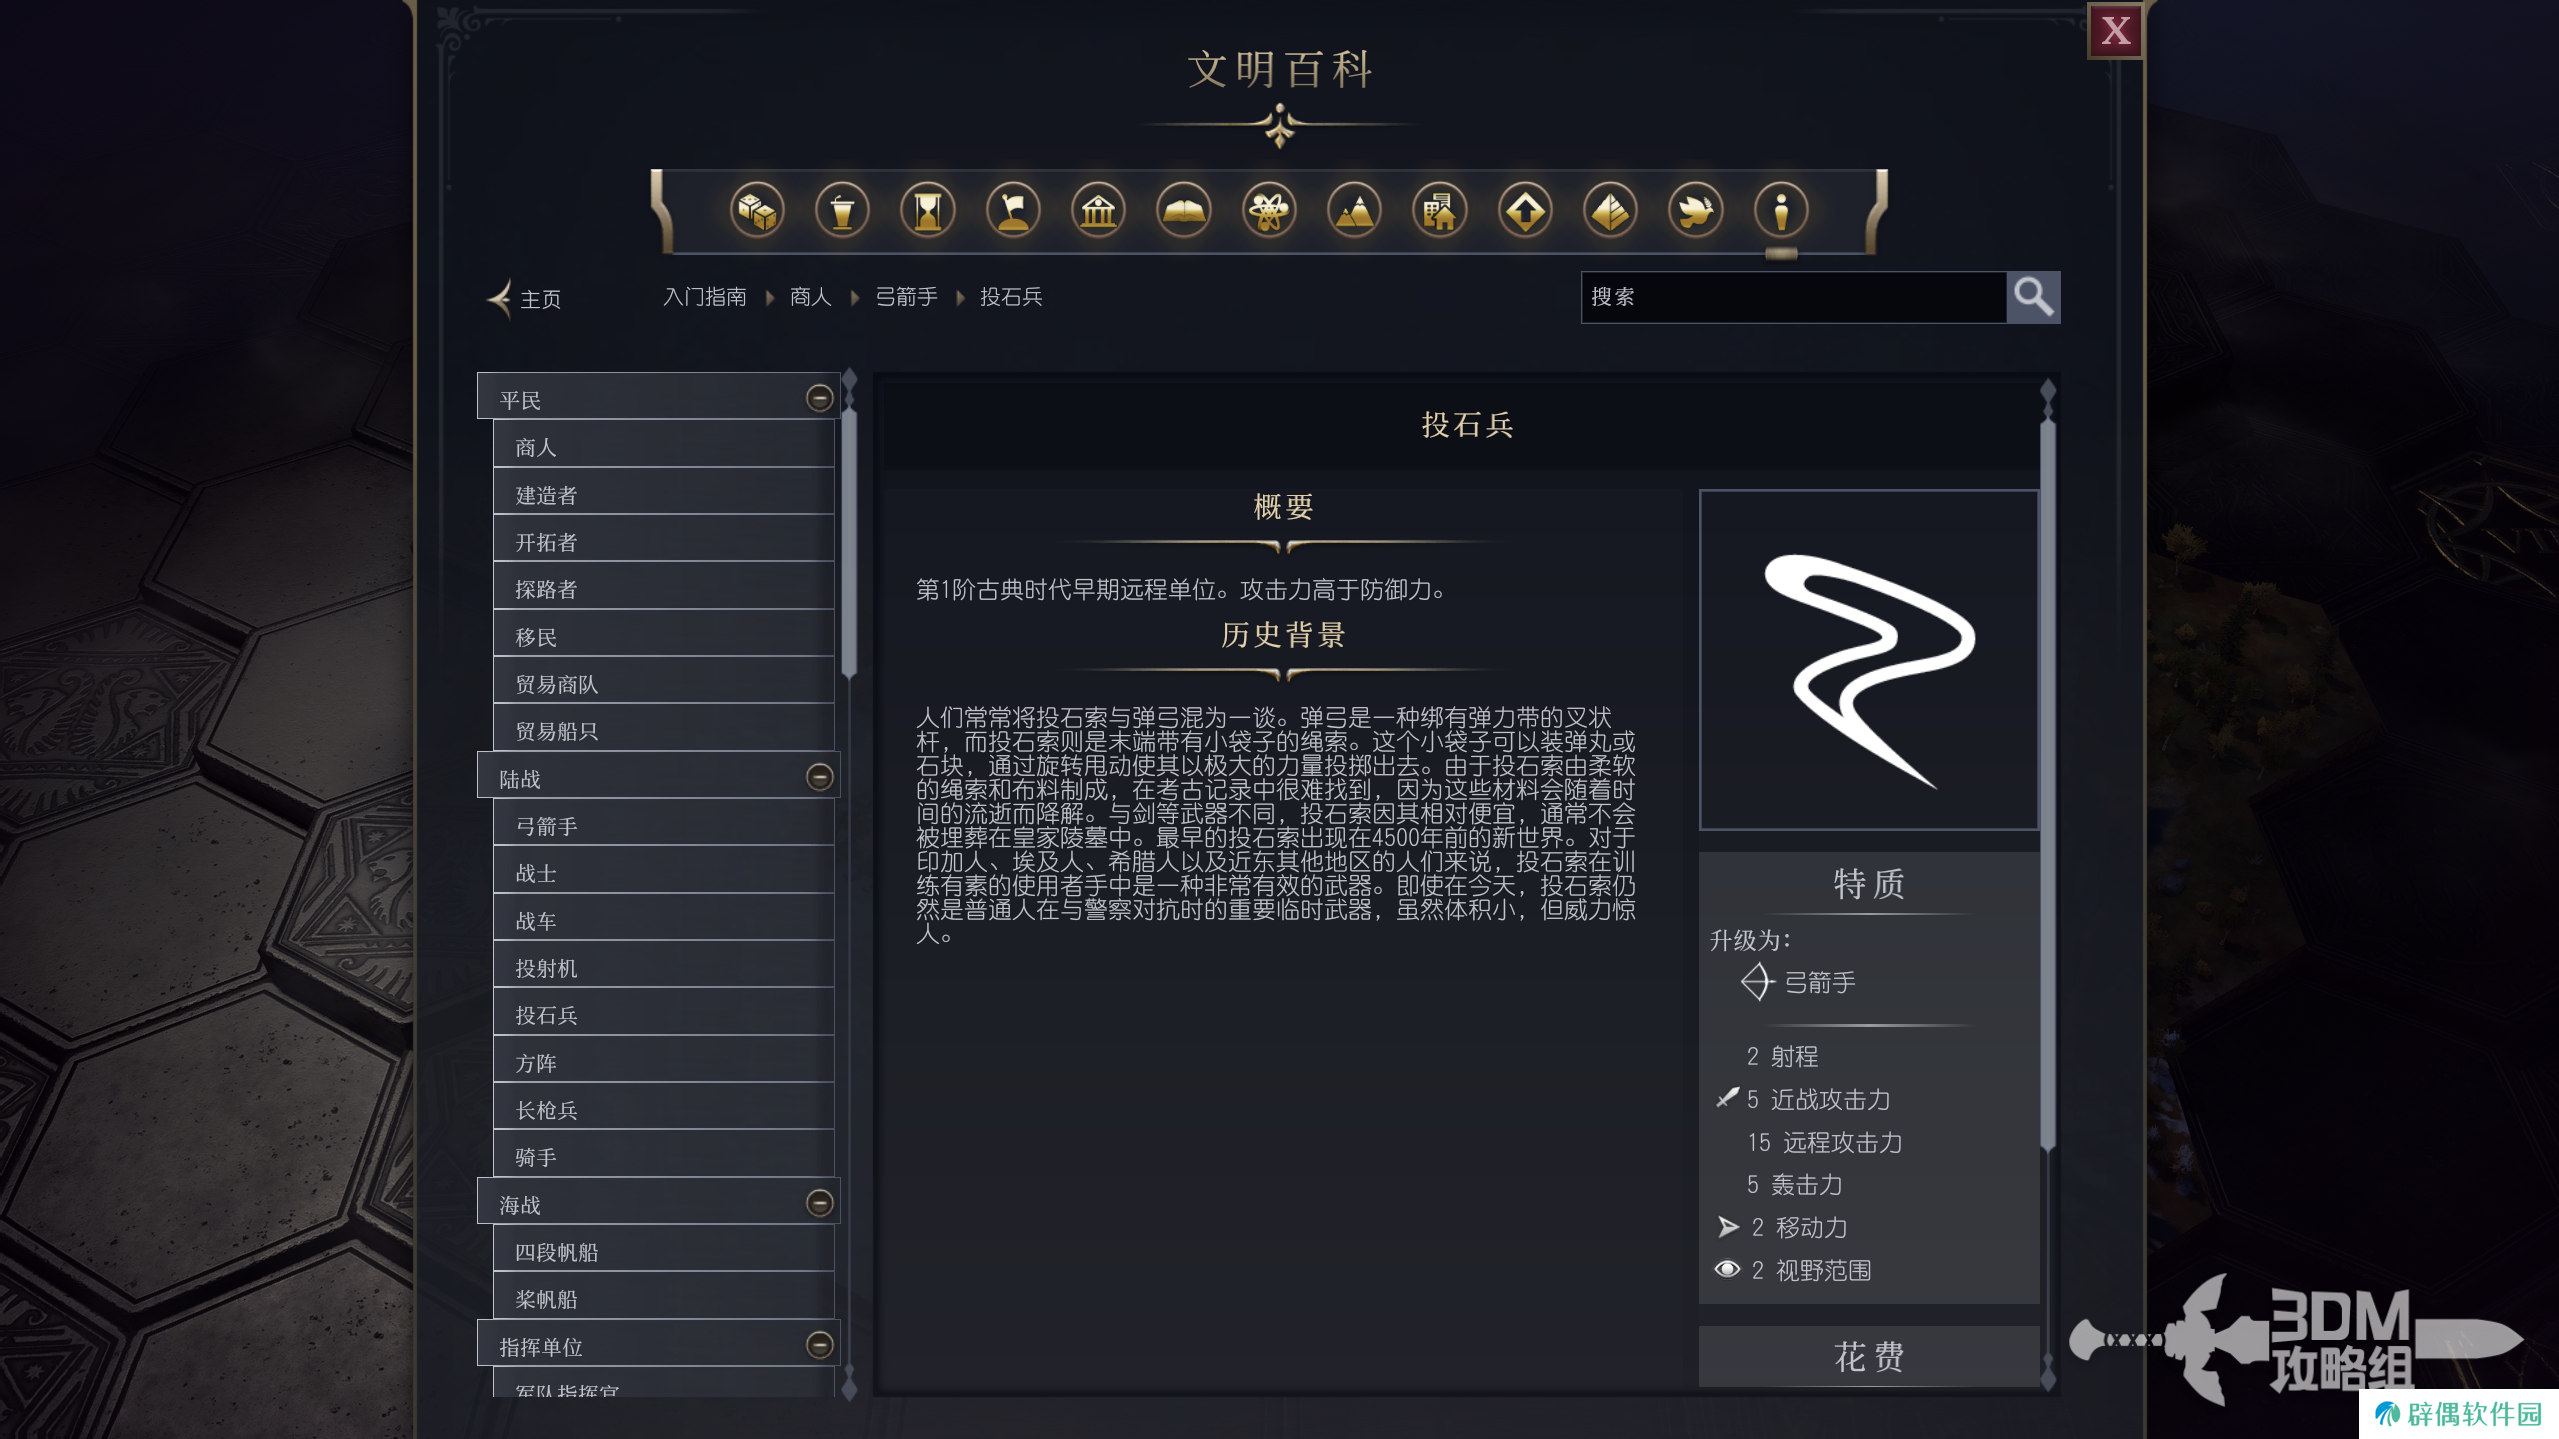Return to 主页 home page
The height and width of the screenshot is (1439, 2559).
point(541,299)
